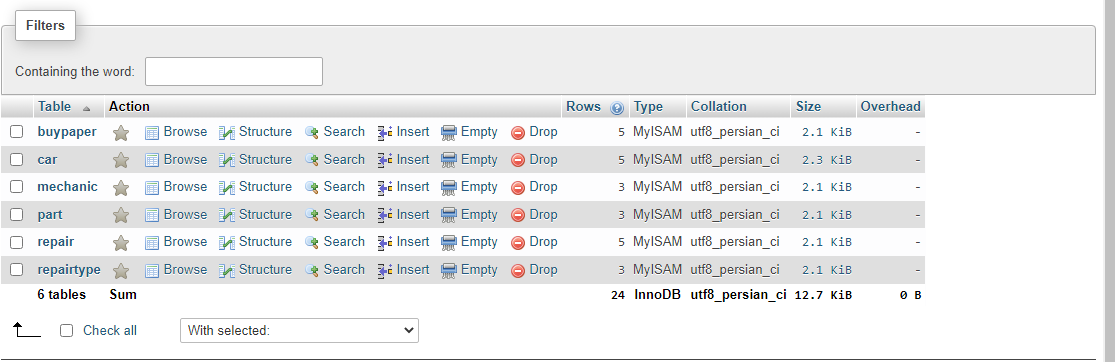Image resolution: width=1115 pixels, height=362 pixels.
Task: Open the part table link
Action: 50,214
